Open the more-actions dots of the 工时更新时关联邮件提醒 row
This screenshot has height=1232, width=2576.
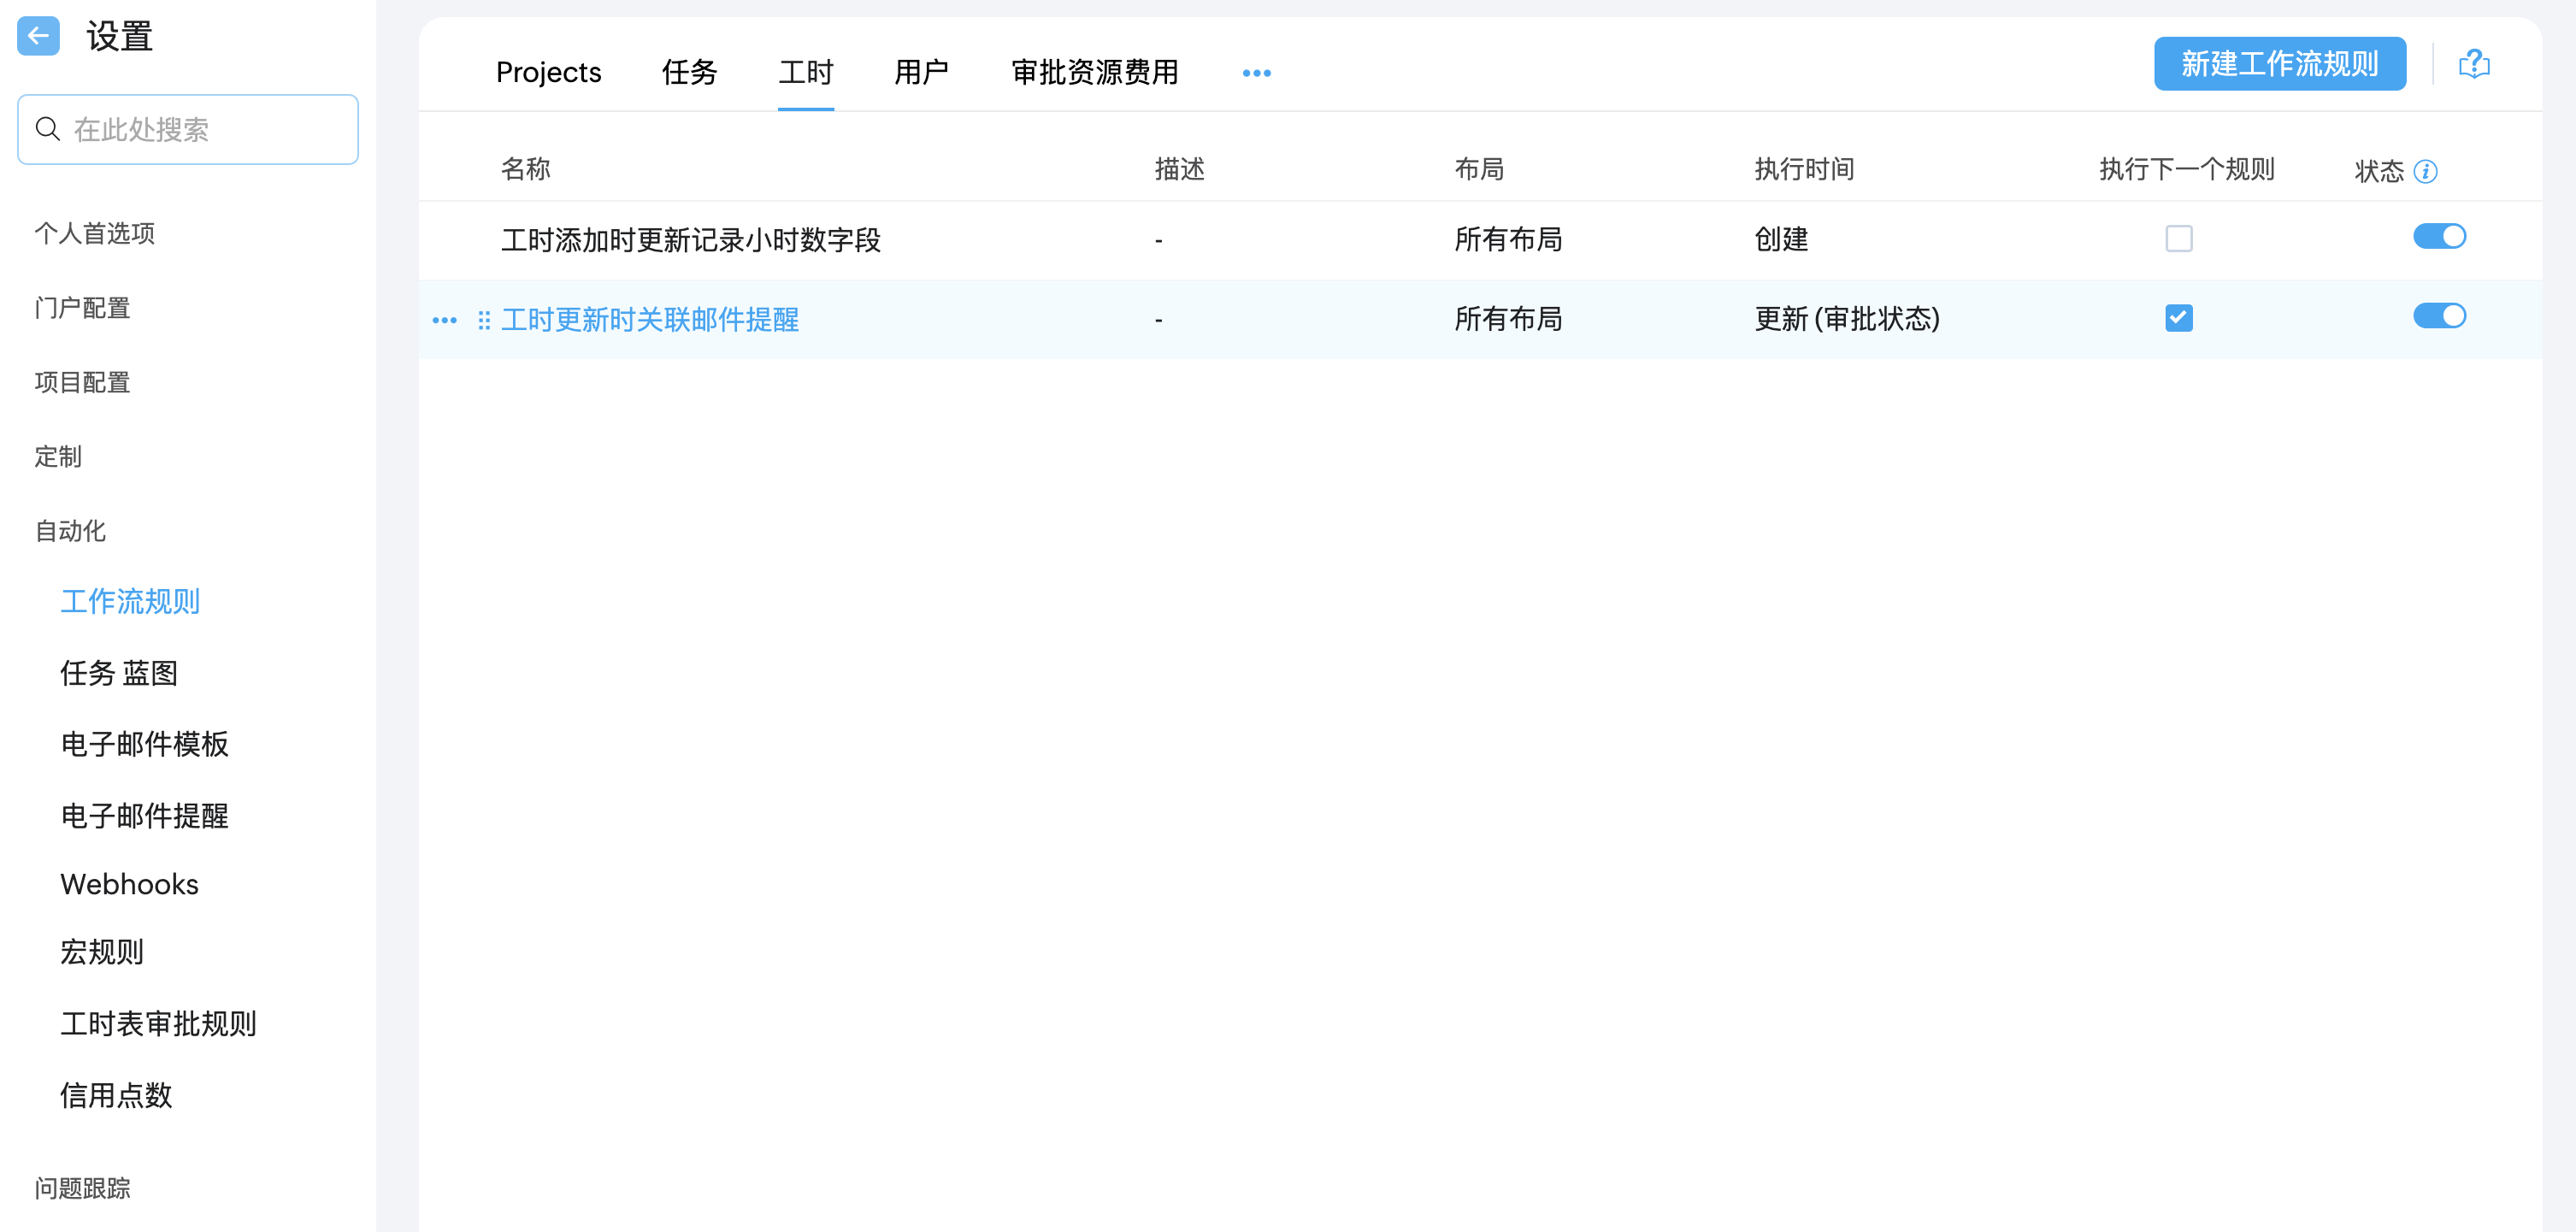coord(444,320)
